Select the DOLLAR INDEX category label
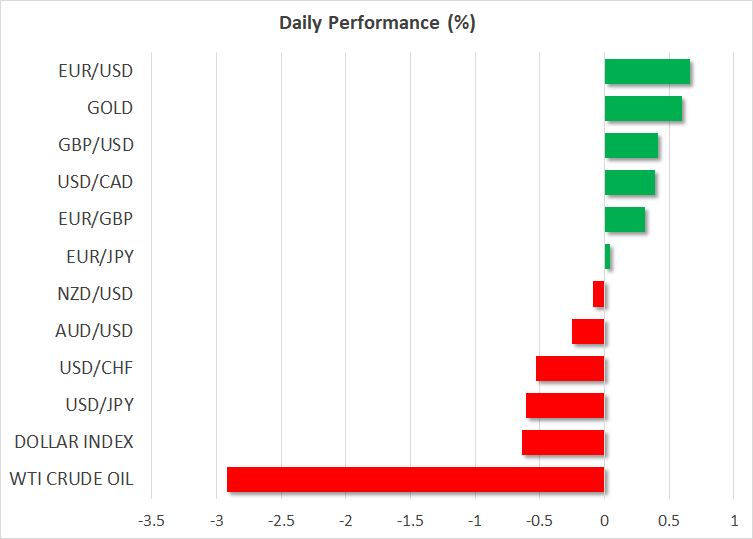This screenshot has height=539, width=753. pos(75,442)
